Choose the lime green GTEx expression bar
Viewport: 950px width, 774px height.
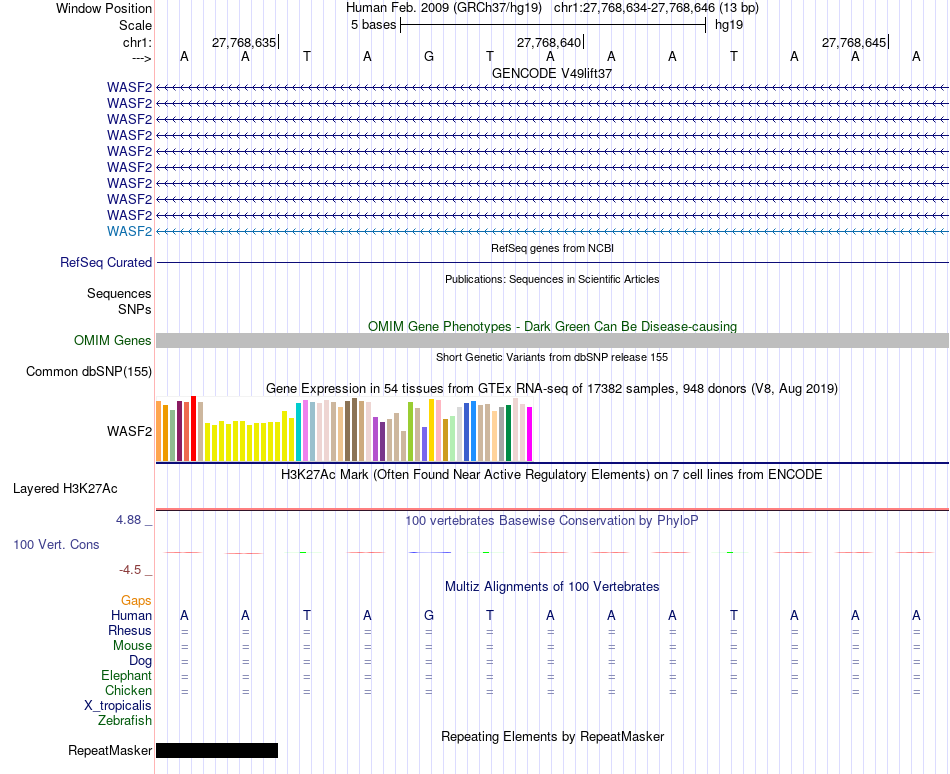410,432
